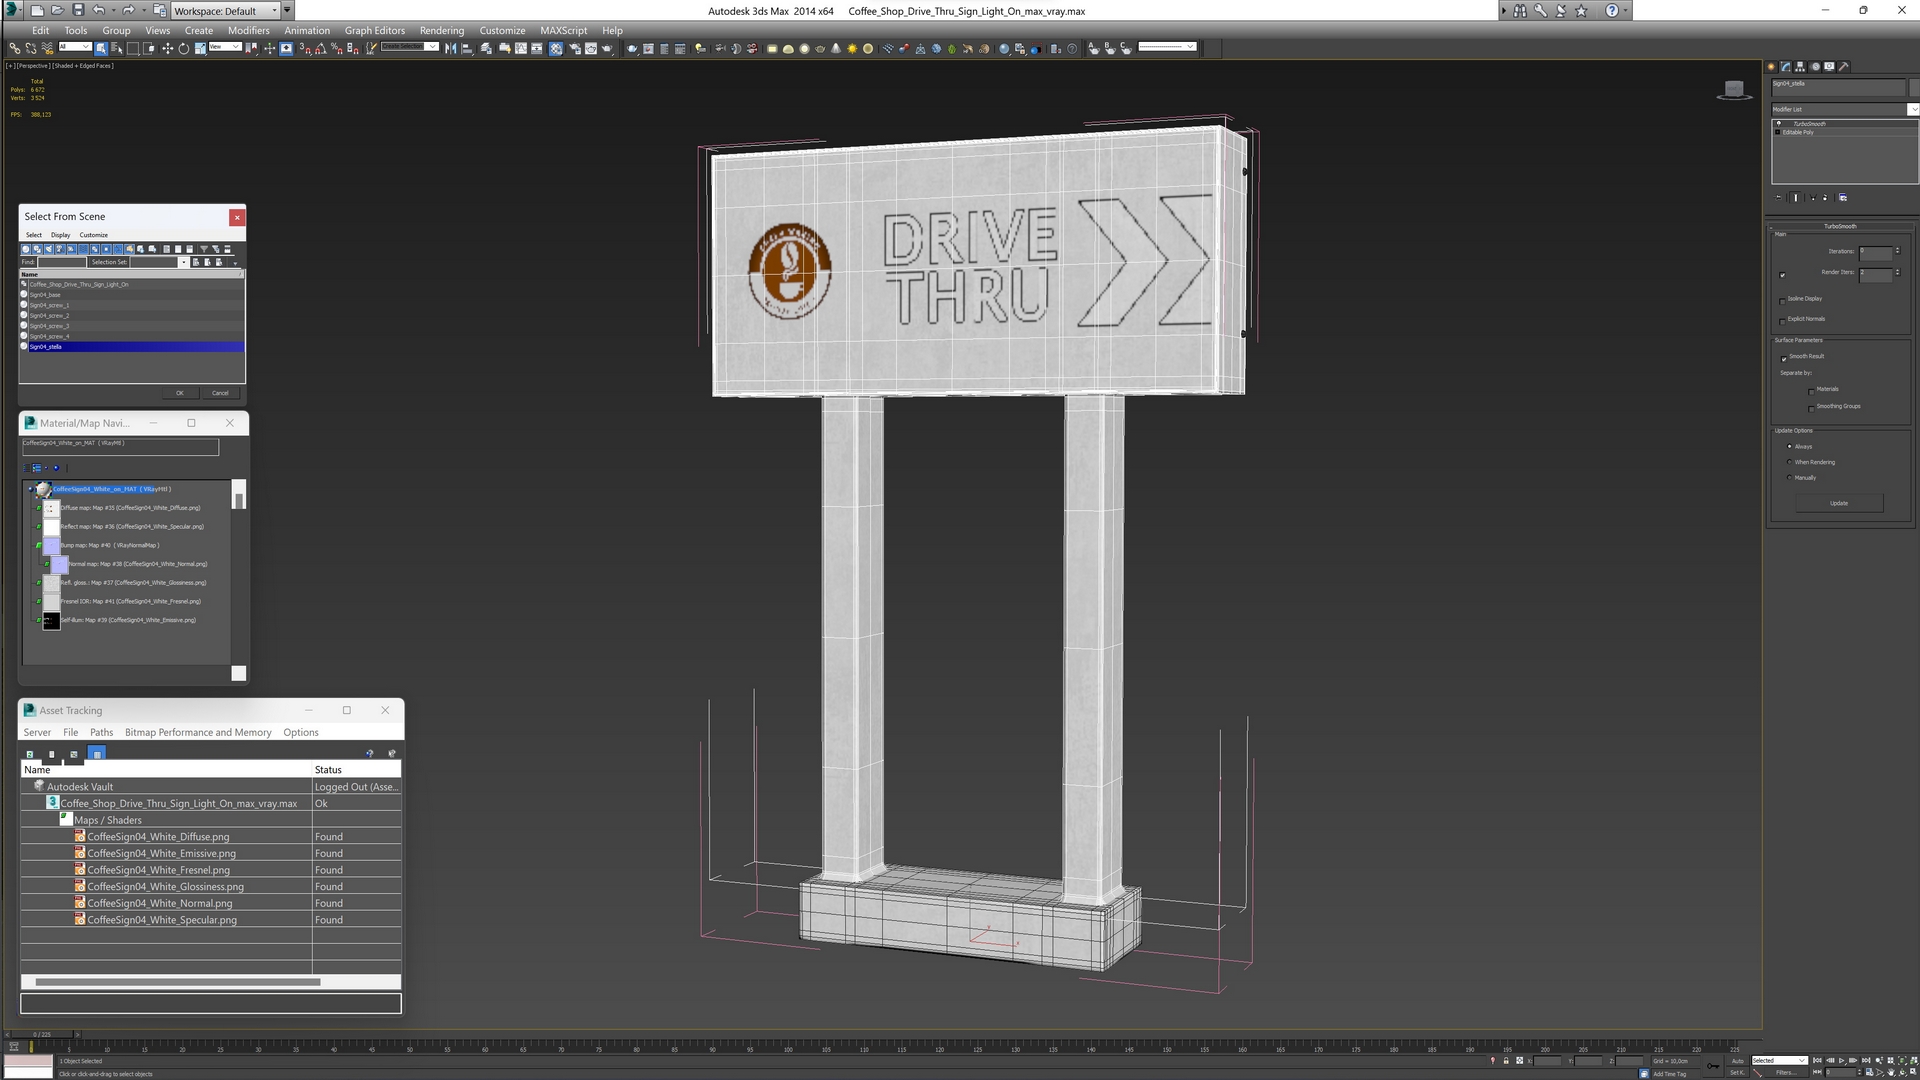The image size is (1920, 1080).
Task: Click the Update button in TurboSmooth
Action: [1838, 503]
